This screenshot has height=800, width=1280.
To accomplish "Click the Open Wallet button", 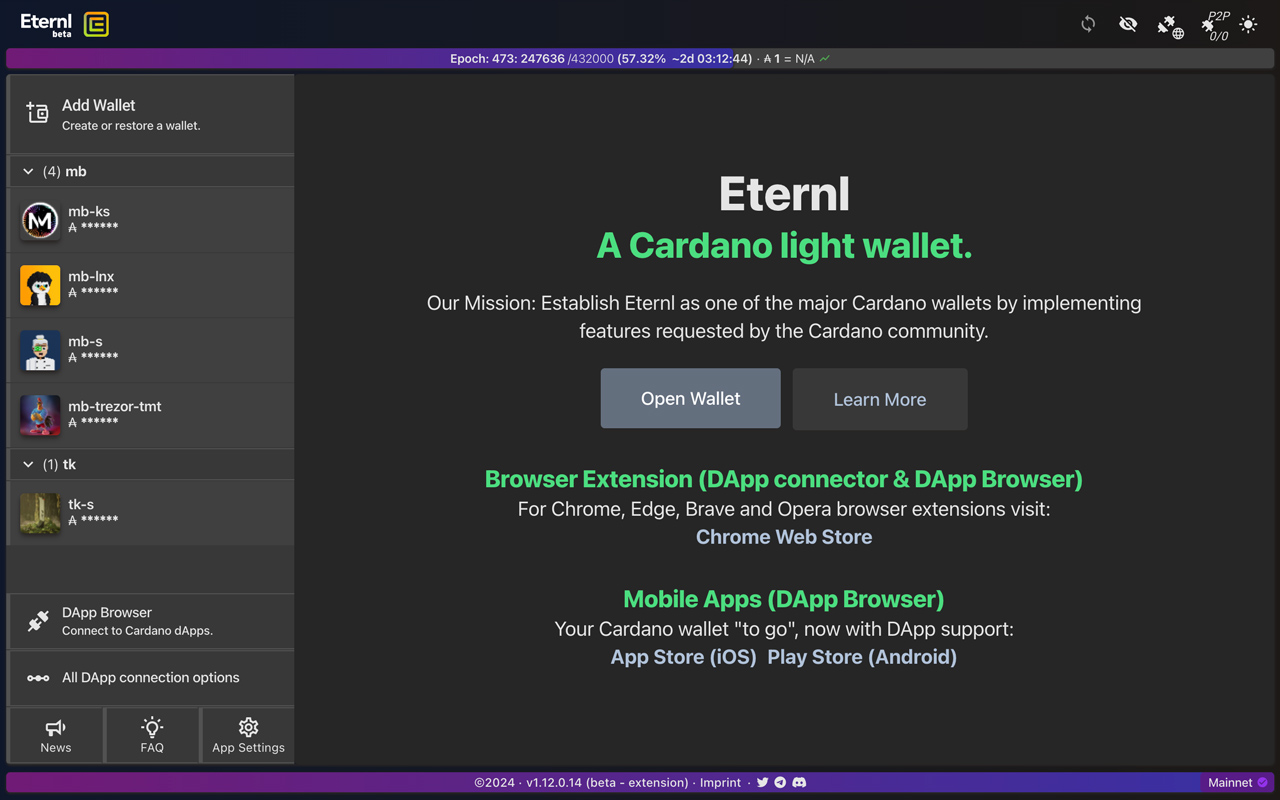I will pyautogui.click(x=690, y=398).
